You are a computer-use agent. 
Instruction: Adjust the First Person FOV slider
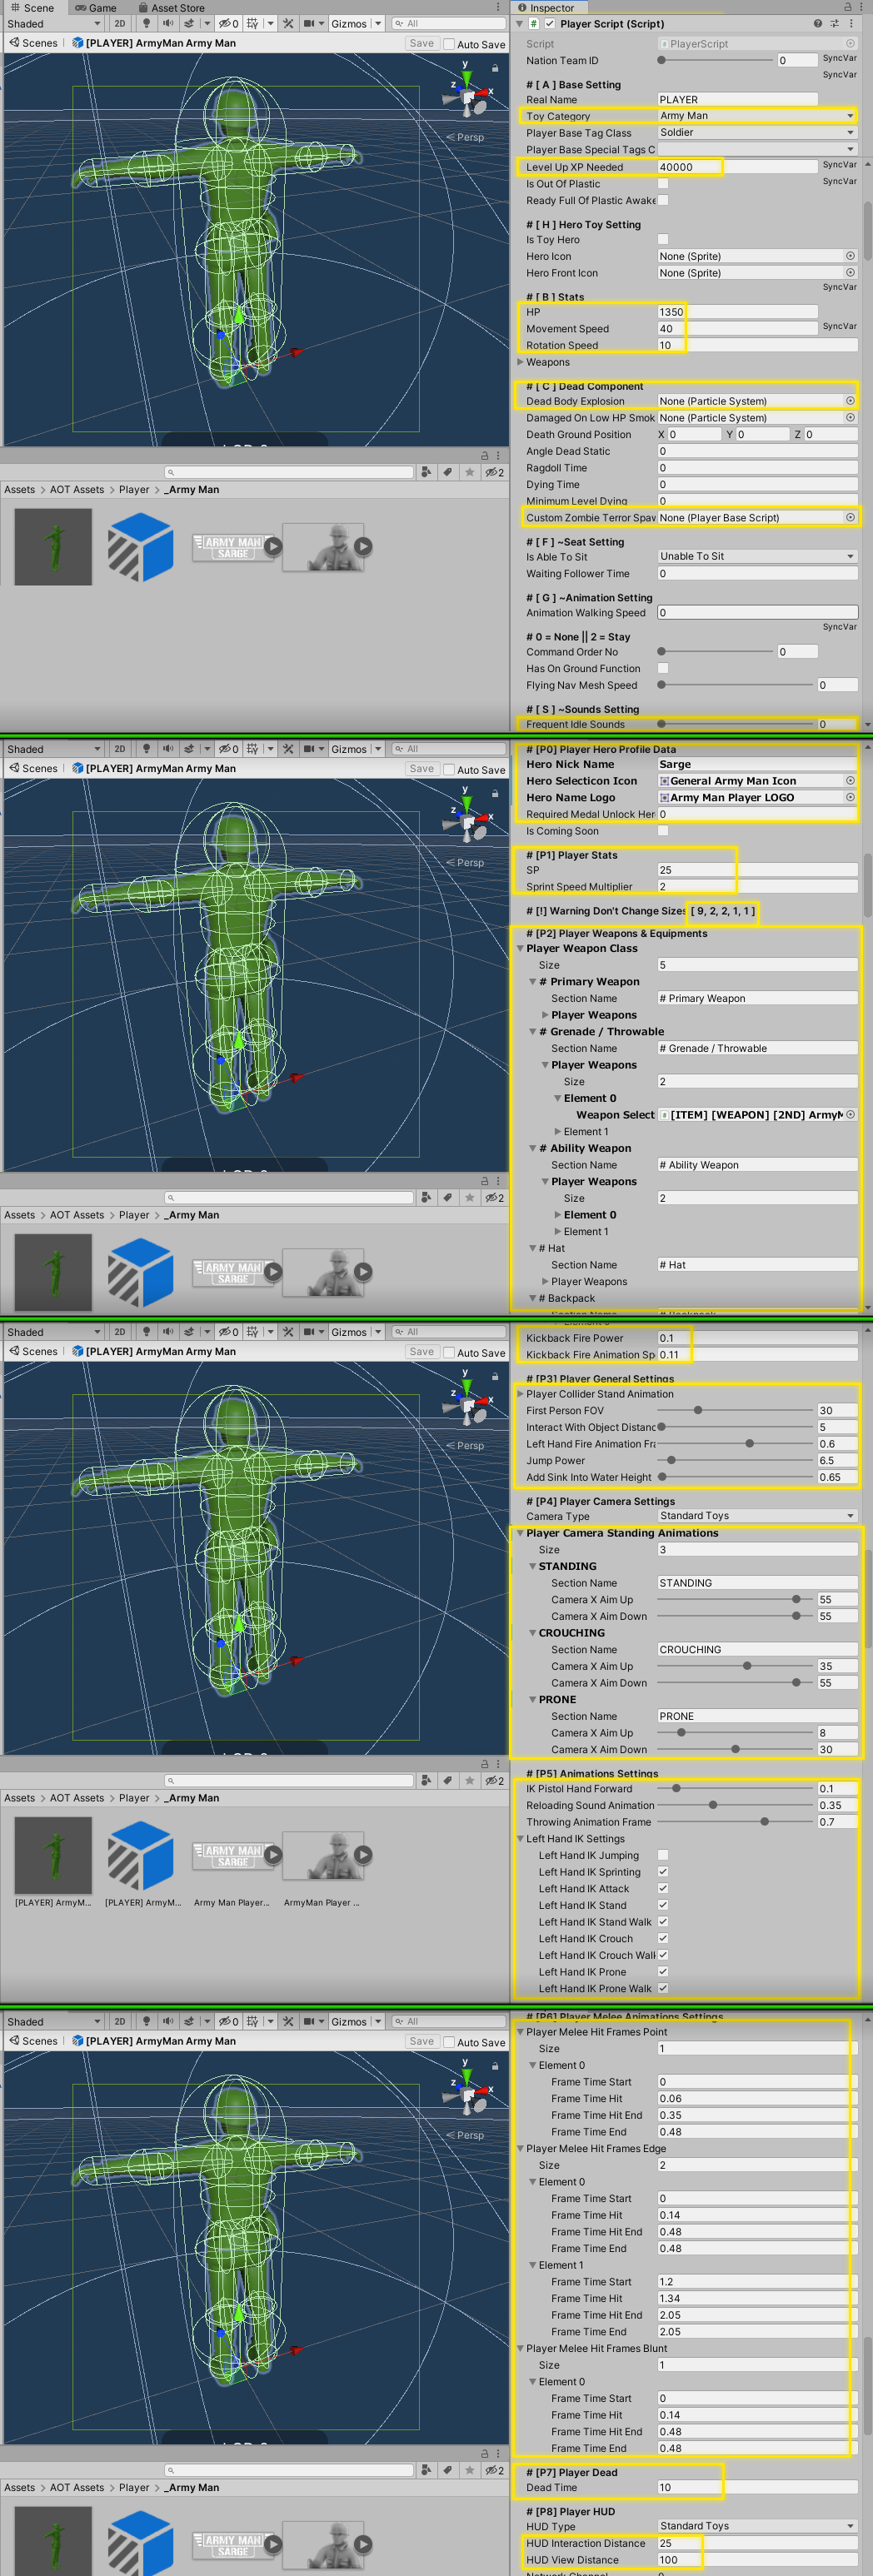coord(735,1410)
